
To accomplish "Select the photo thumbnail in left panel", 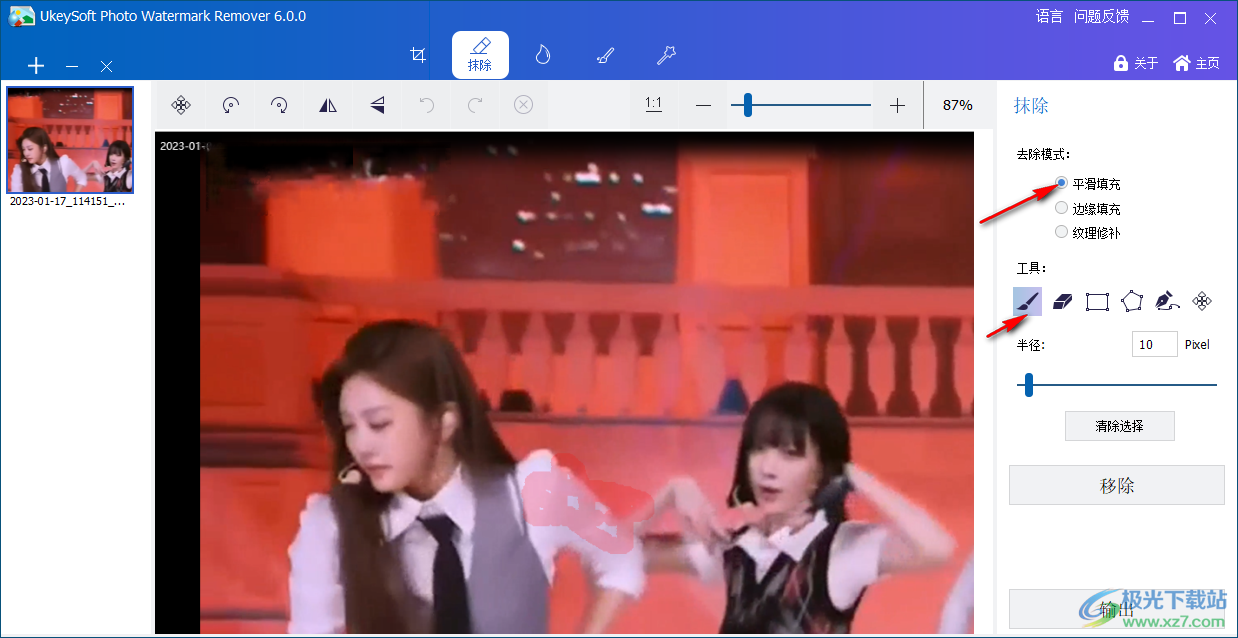I will pos(70,140).
